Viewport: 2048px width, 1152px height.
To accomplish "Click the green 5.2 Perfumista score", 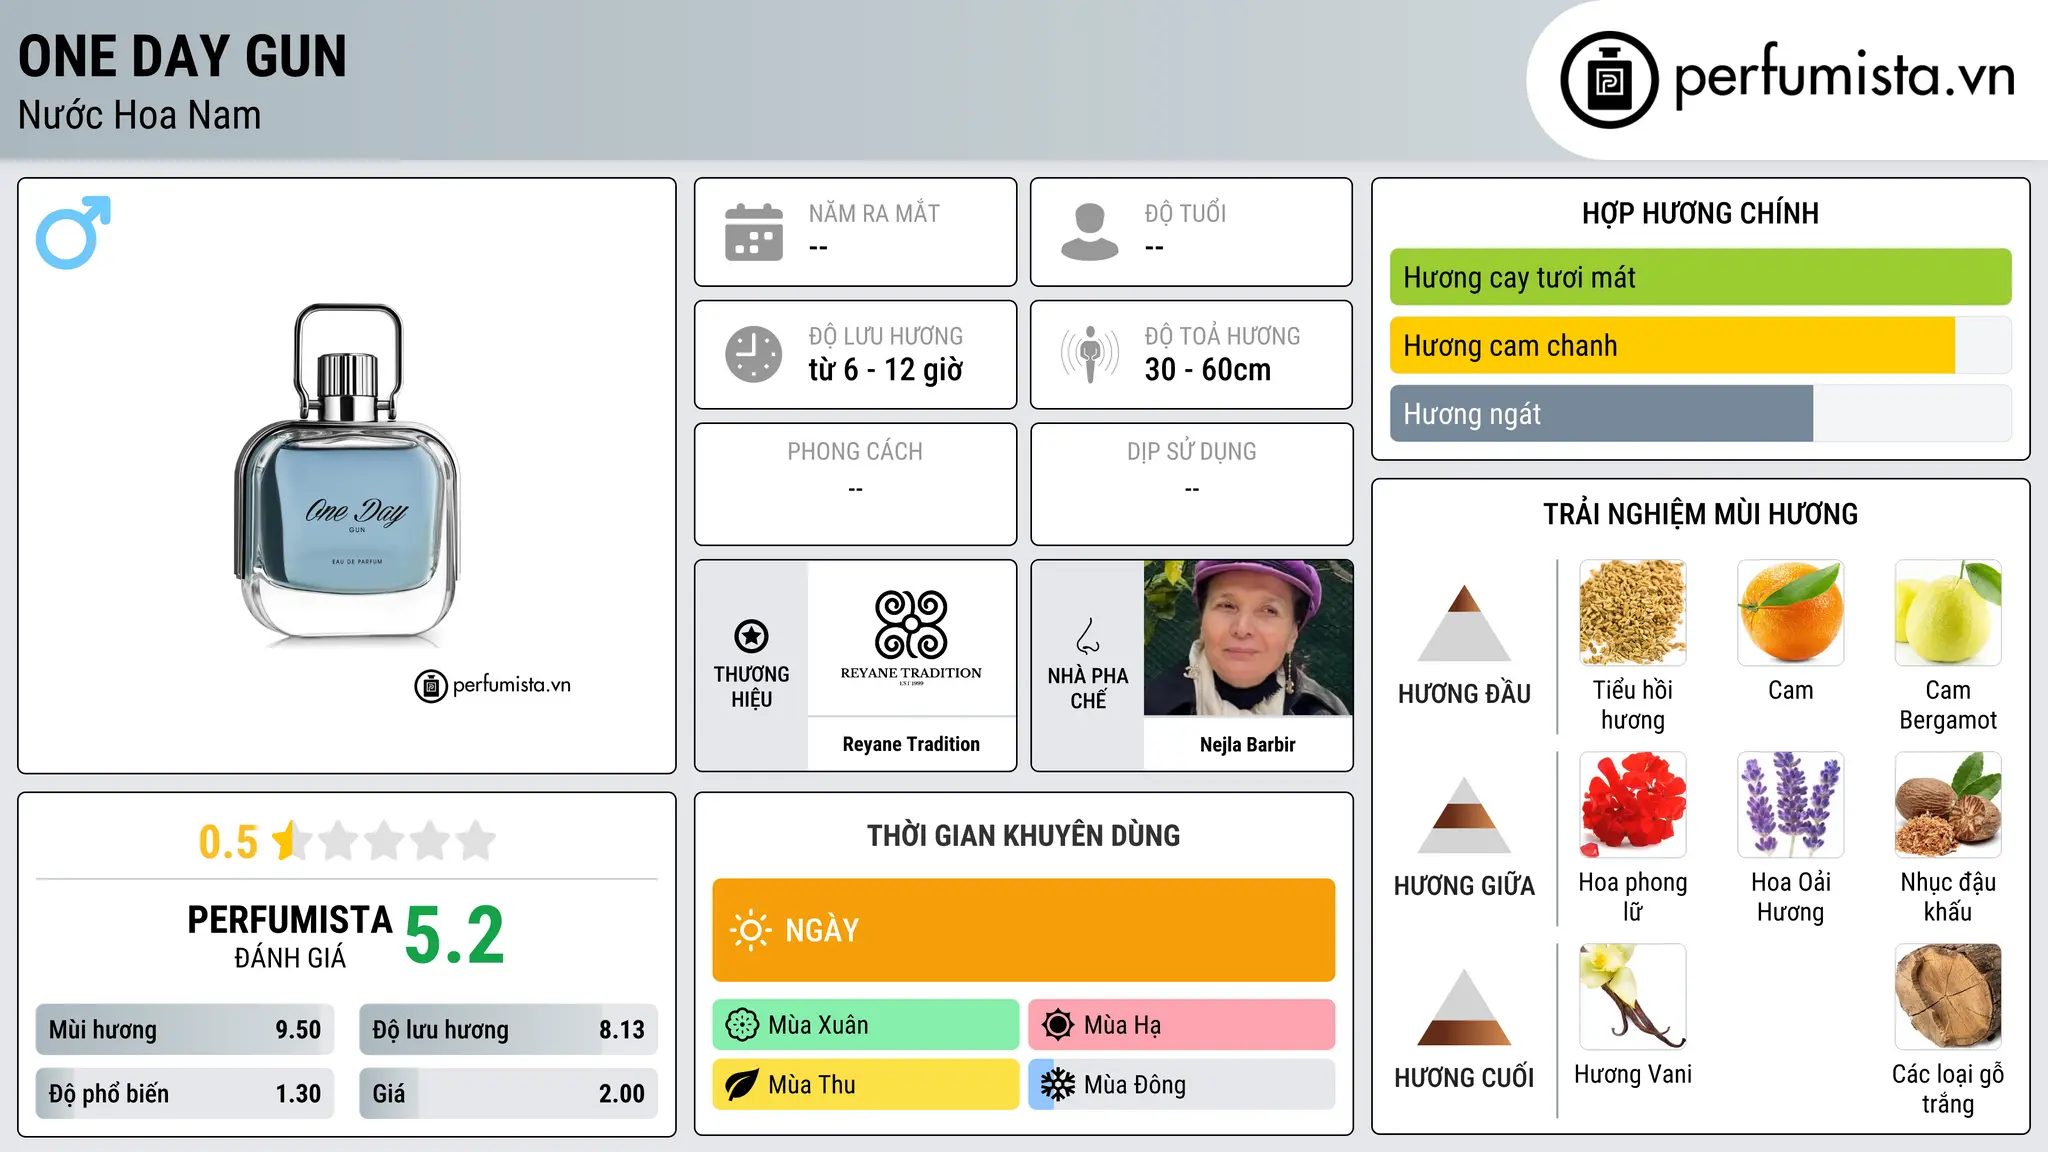I will pos(455,935).
